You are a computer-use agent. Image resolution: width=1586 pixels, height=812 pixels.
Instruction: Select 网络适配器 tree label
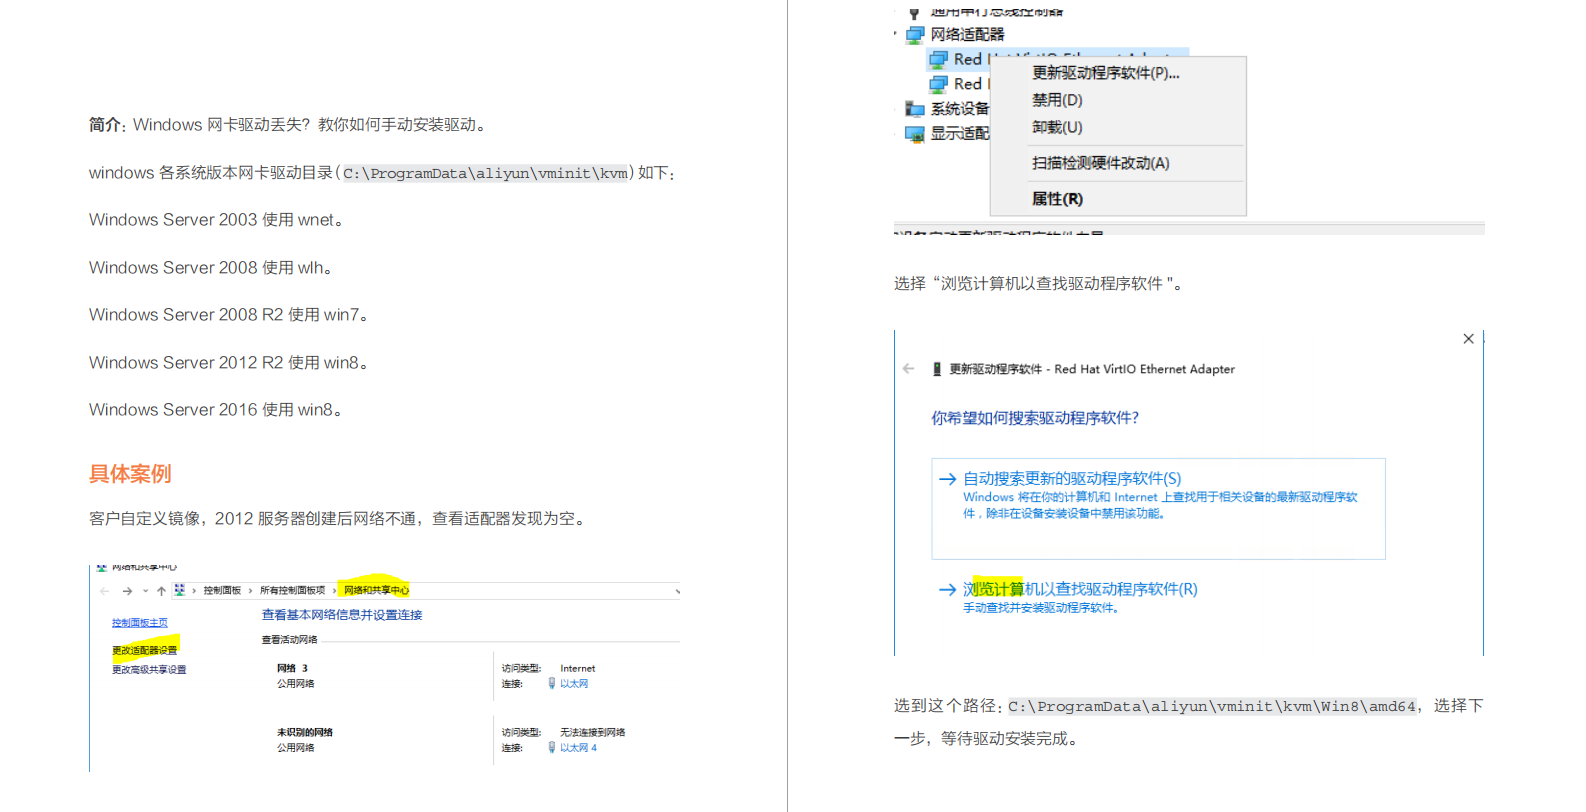click(967, 35)
